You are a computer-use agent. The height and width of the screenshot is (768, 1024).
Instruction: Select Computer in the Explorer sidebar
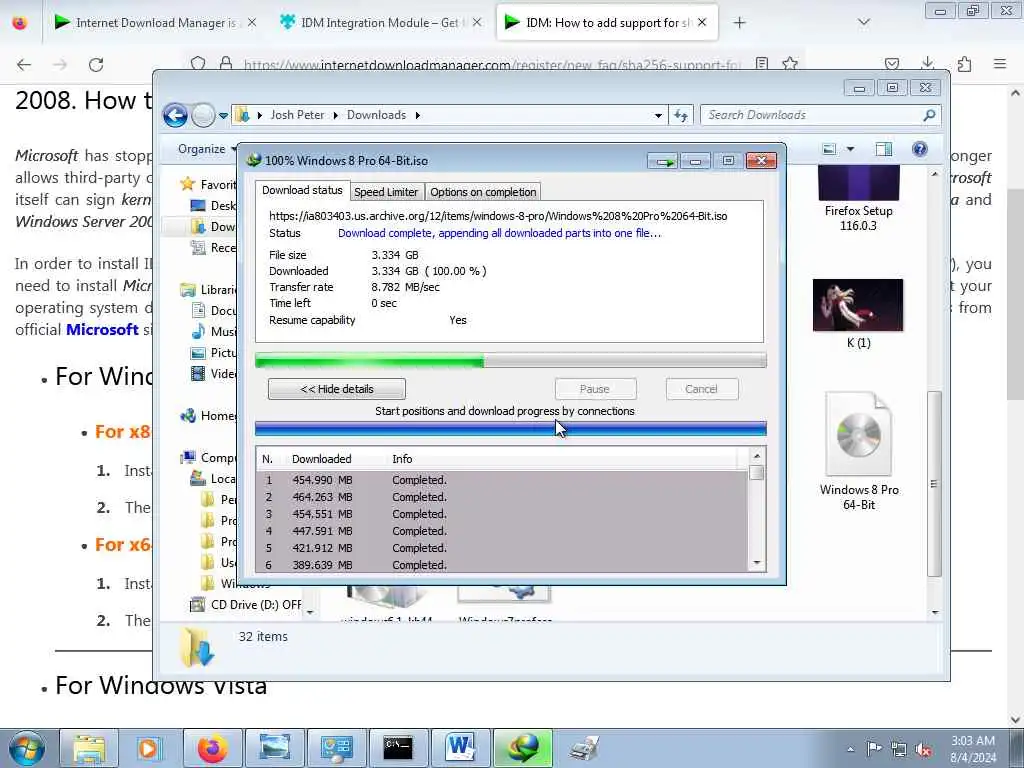coord(209,458)
